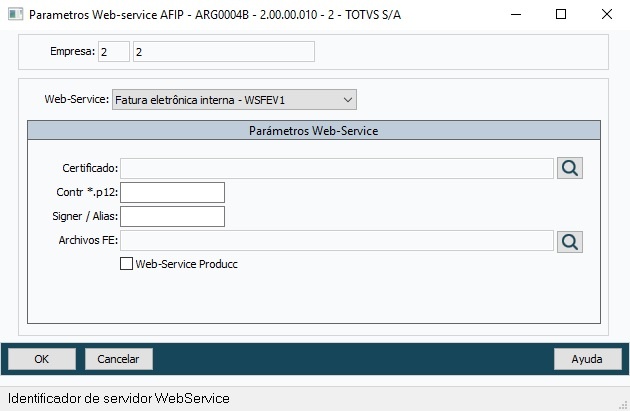Click the second Empresa name field
The height and width of the screenshot is (411, 630).
[222, 51]
